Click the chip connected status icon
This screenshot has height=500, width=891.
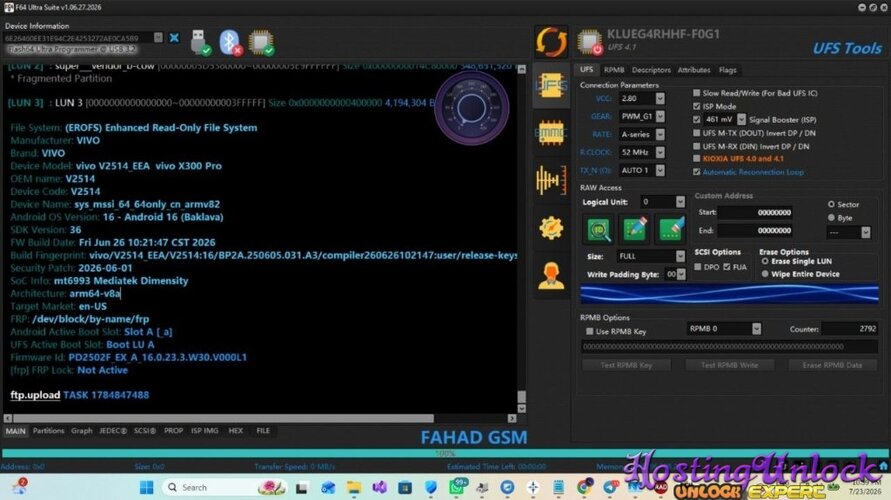click(261, 43)
